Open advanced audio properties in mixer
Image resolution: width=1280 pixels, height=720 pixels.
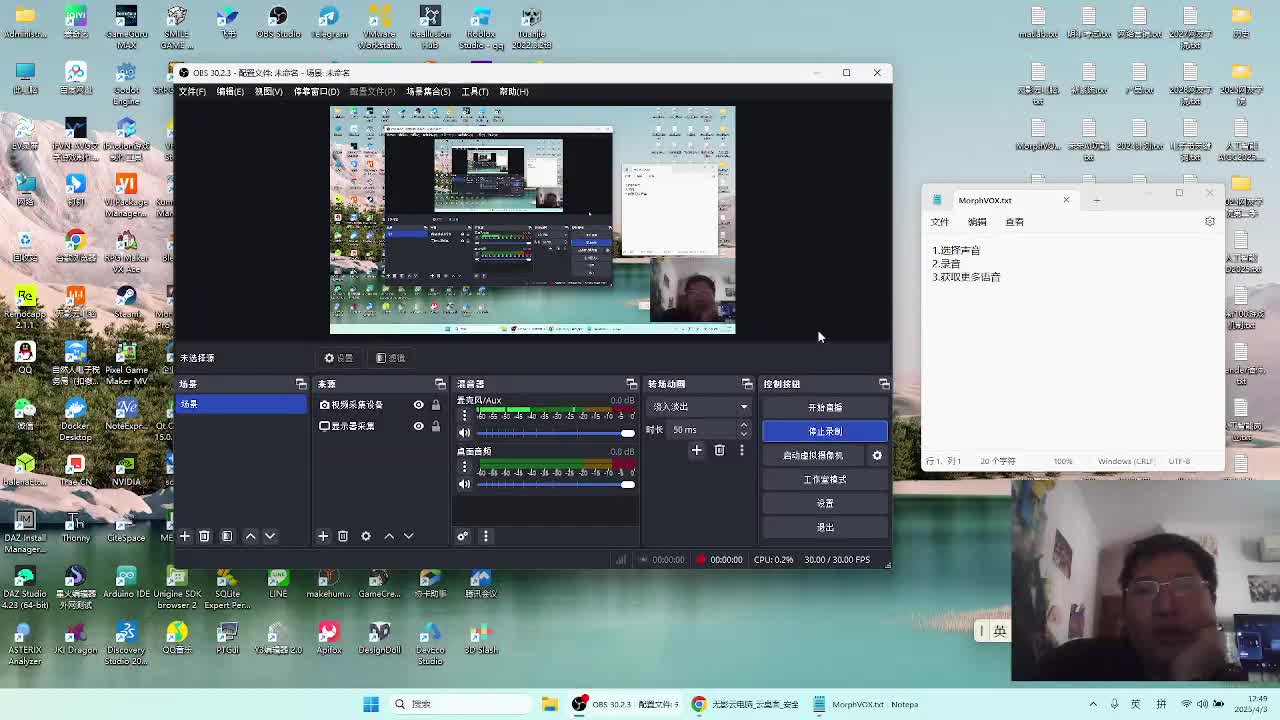463,537
